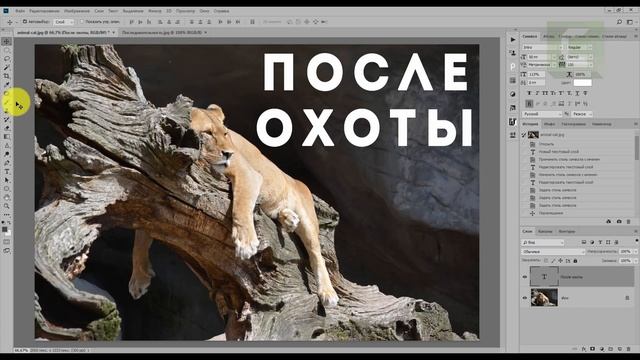Open the language Русский dropdown

pyautogui.click(x=542, y=114)
